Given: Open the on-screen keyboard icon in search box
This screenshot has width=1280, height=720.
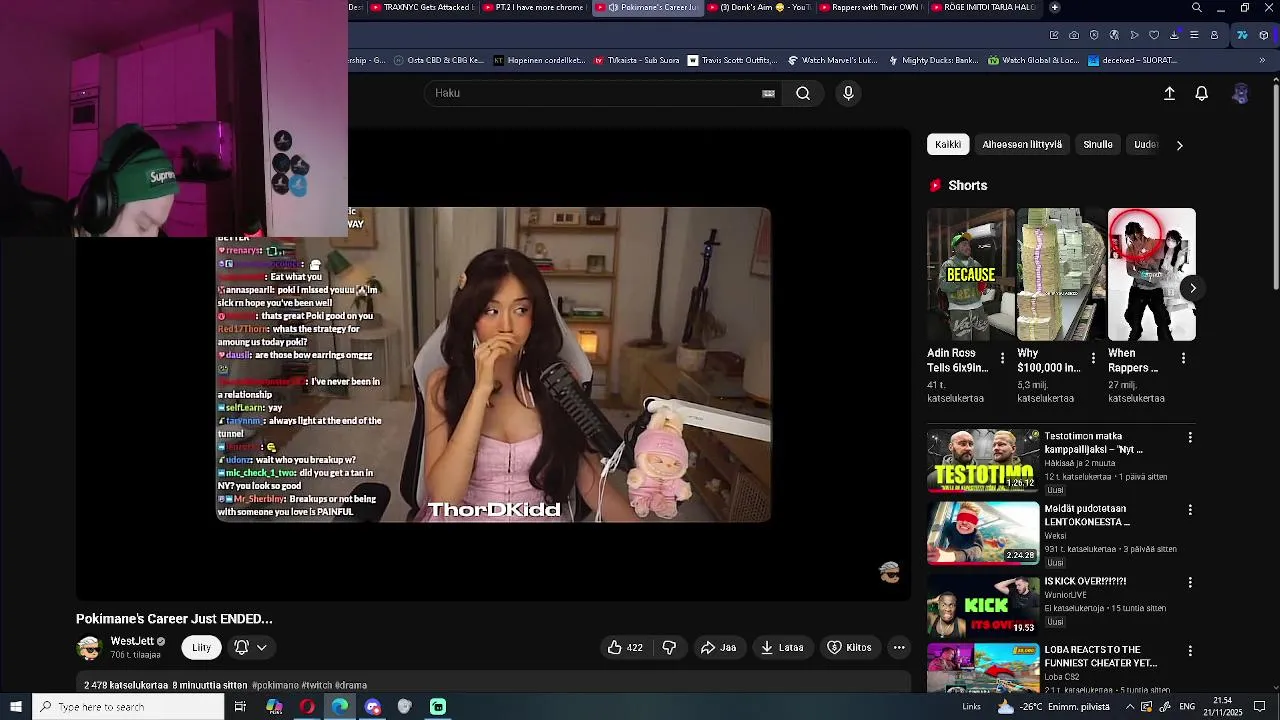Looking at the screenshot, I should click(768, 93).
